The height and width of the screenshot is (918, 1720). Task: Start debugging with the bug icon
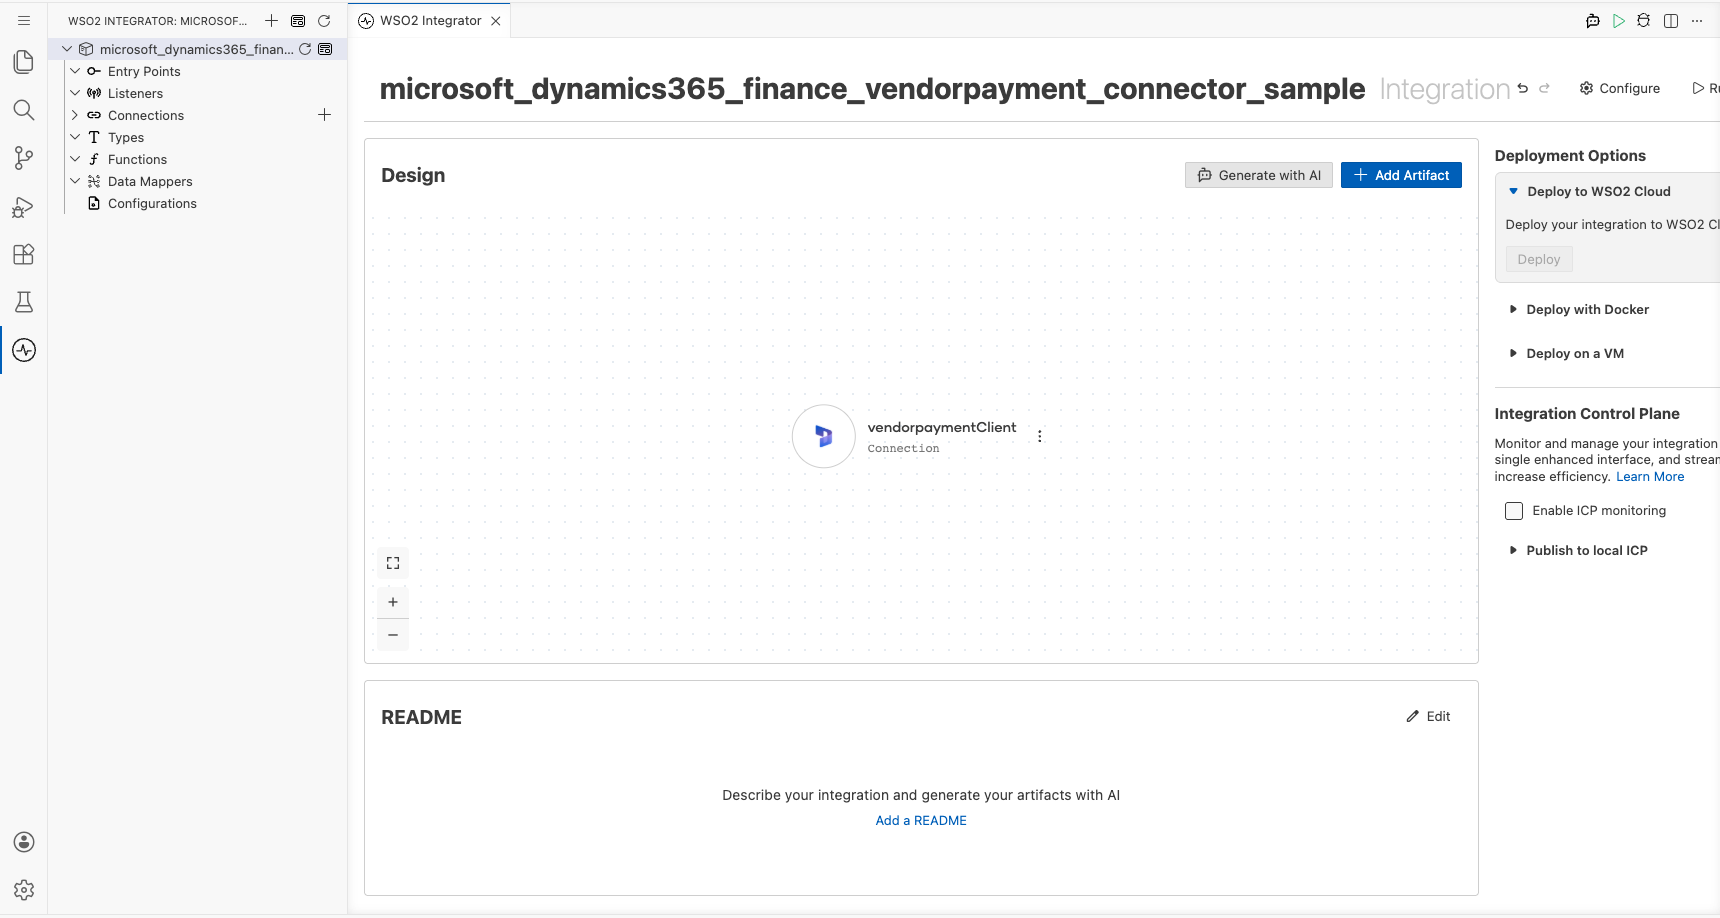point(1644,20)
